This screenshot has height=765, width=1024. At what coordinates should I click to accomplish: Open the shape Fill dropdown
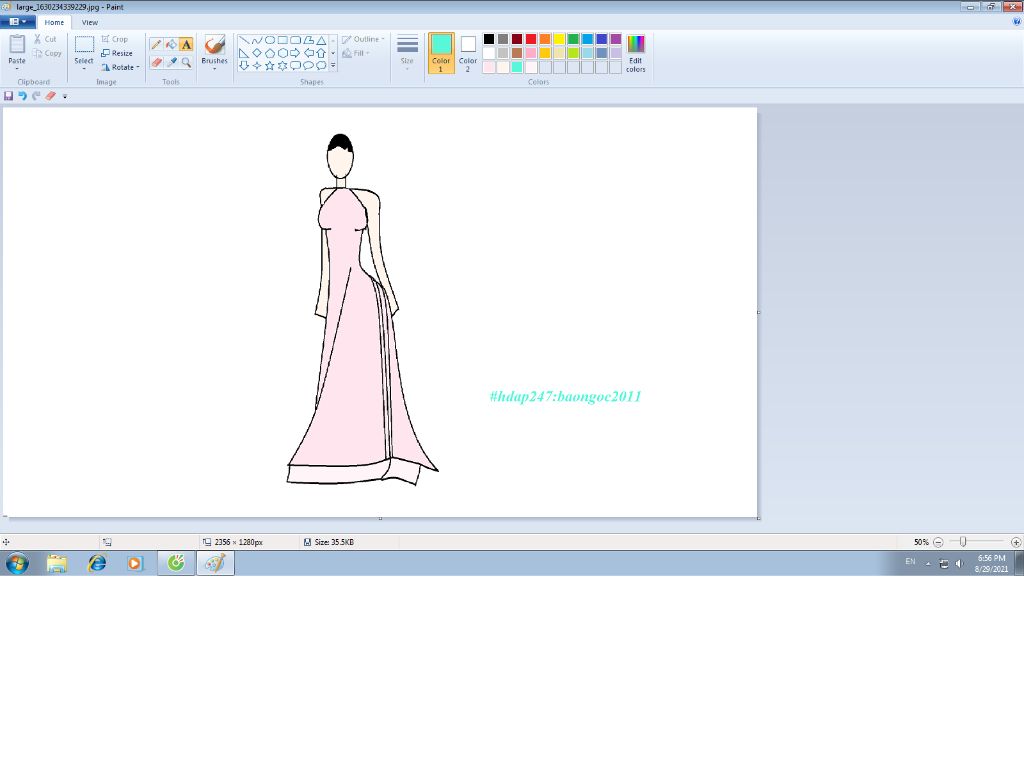[x=356, y=53]
